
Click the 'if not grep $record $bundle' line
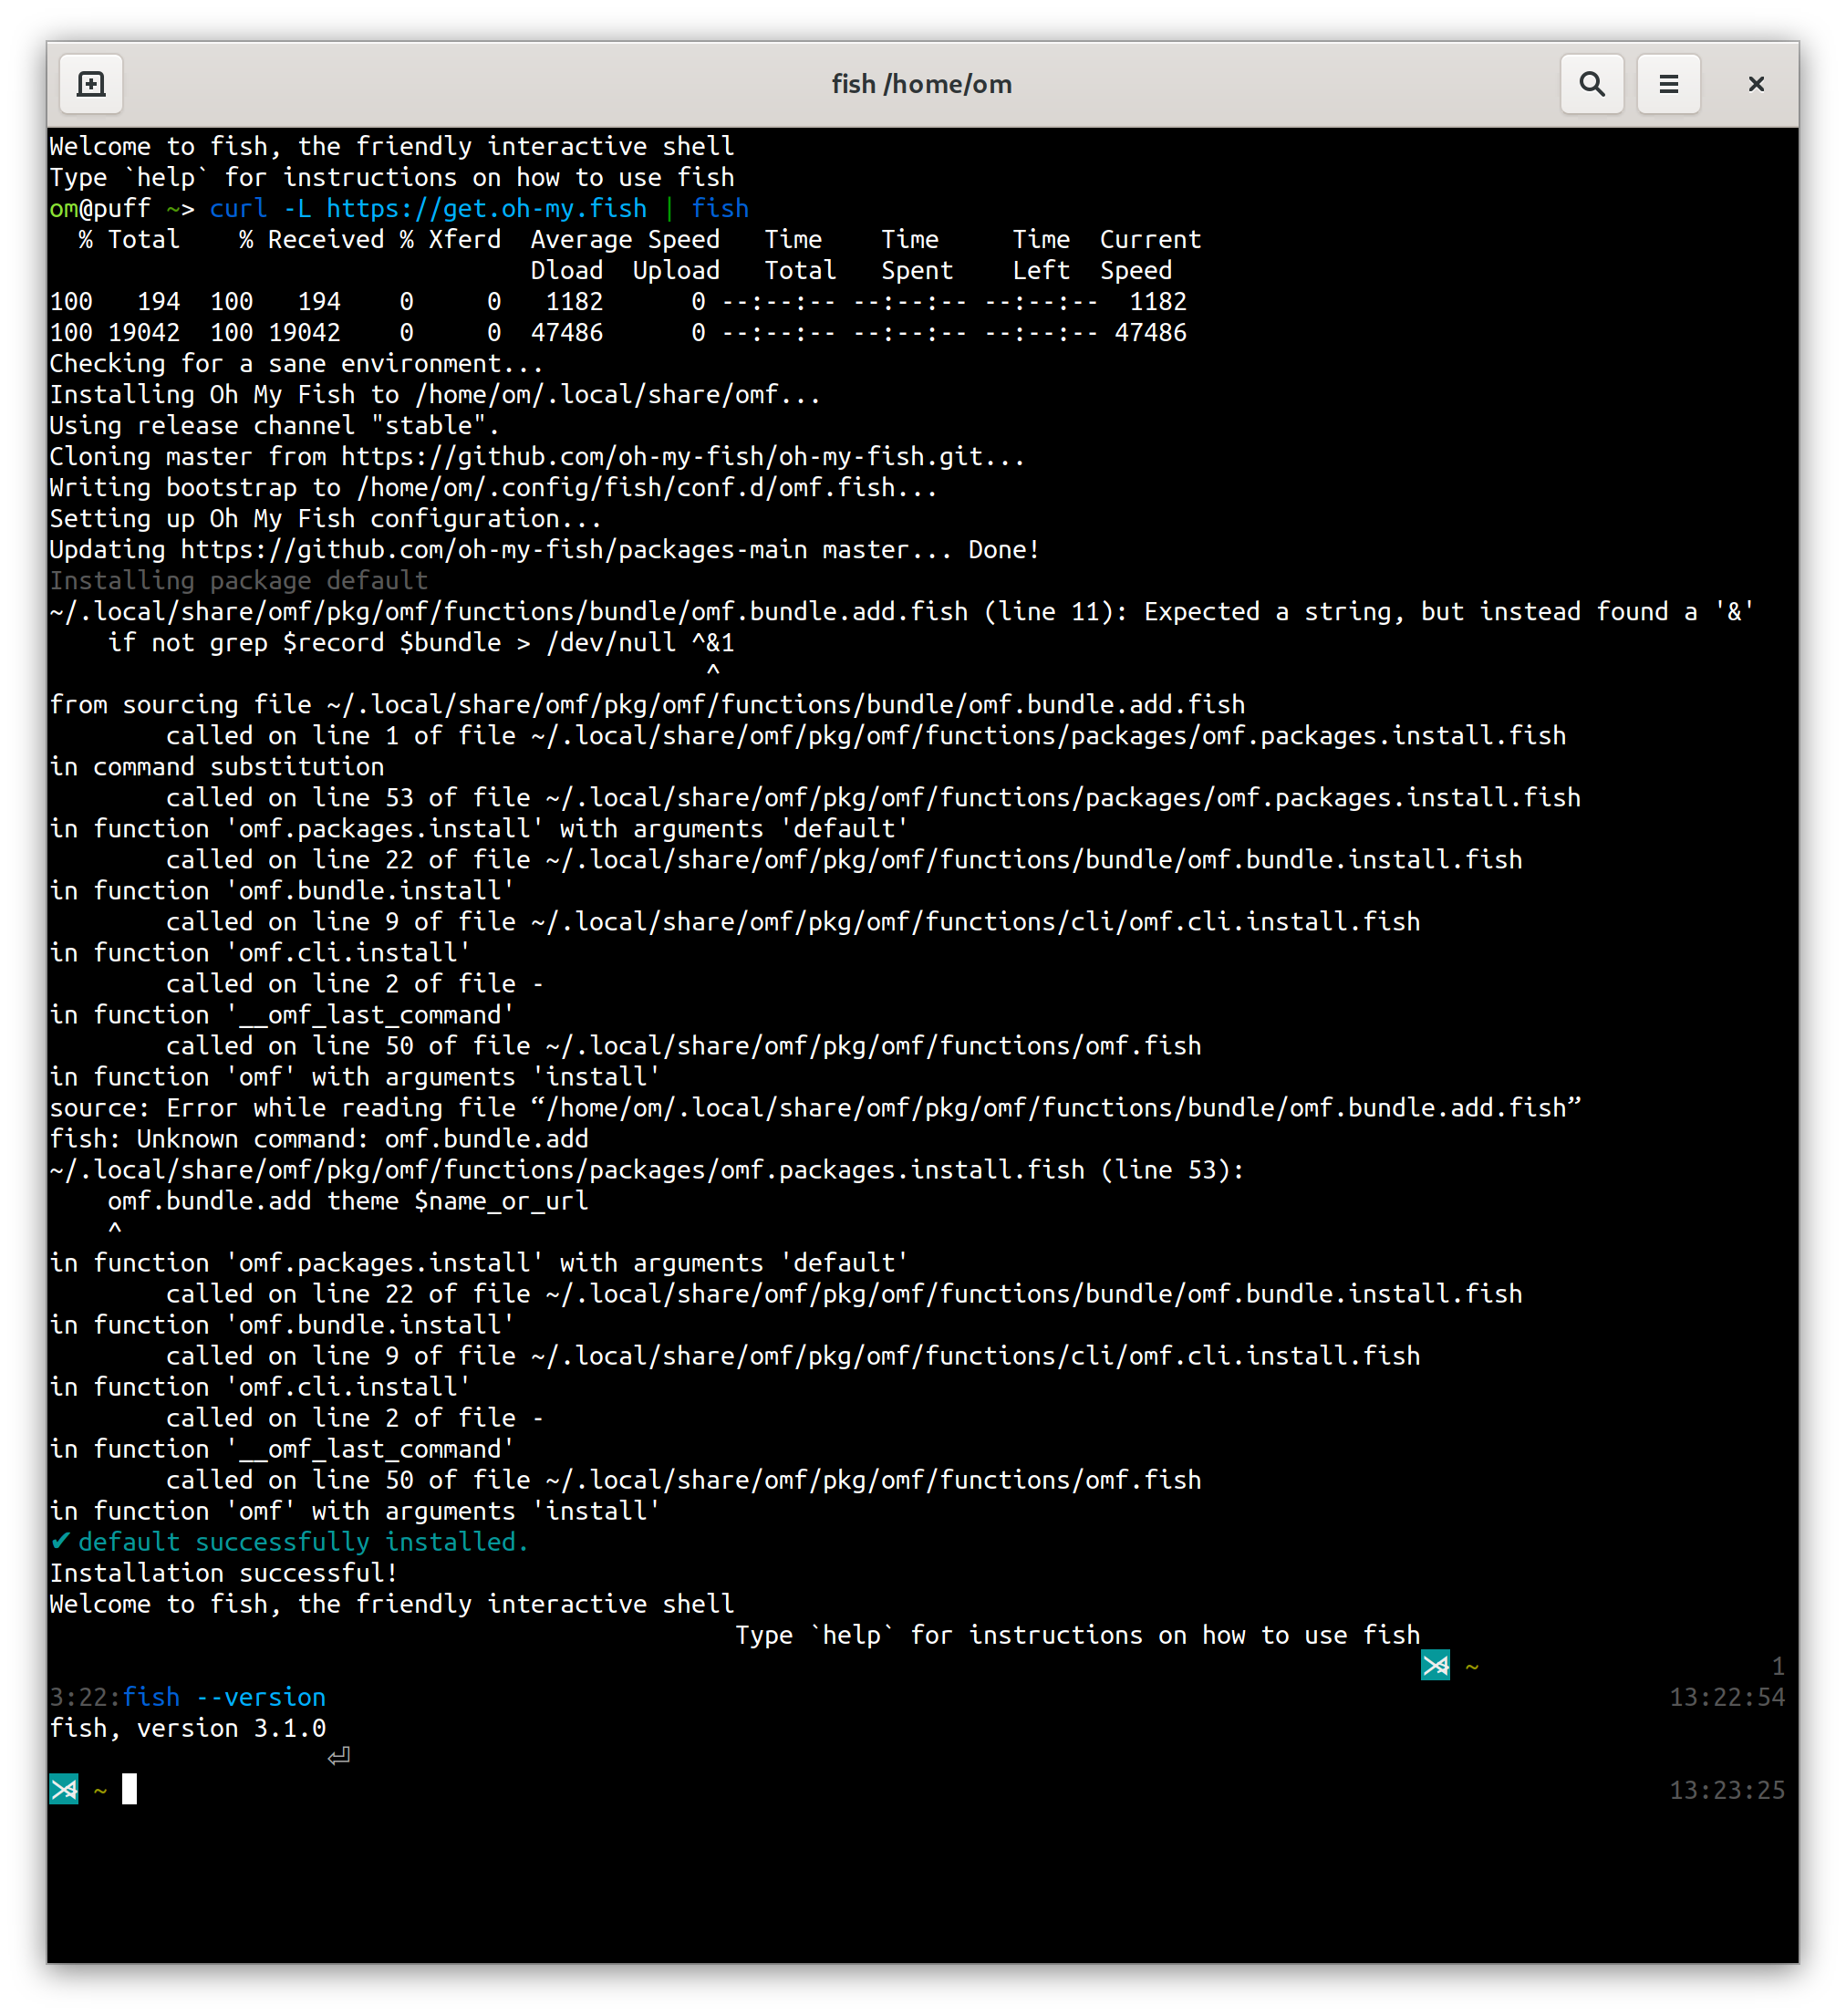420,642
